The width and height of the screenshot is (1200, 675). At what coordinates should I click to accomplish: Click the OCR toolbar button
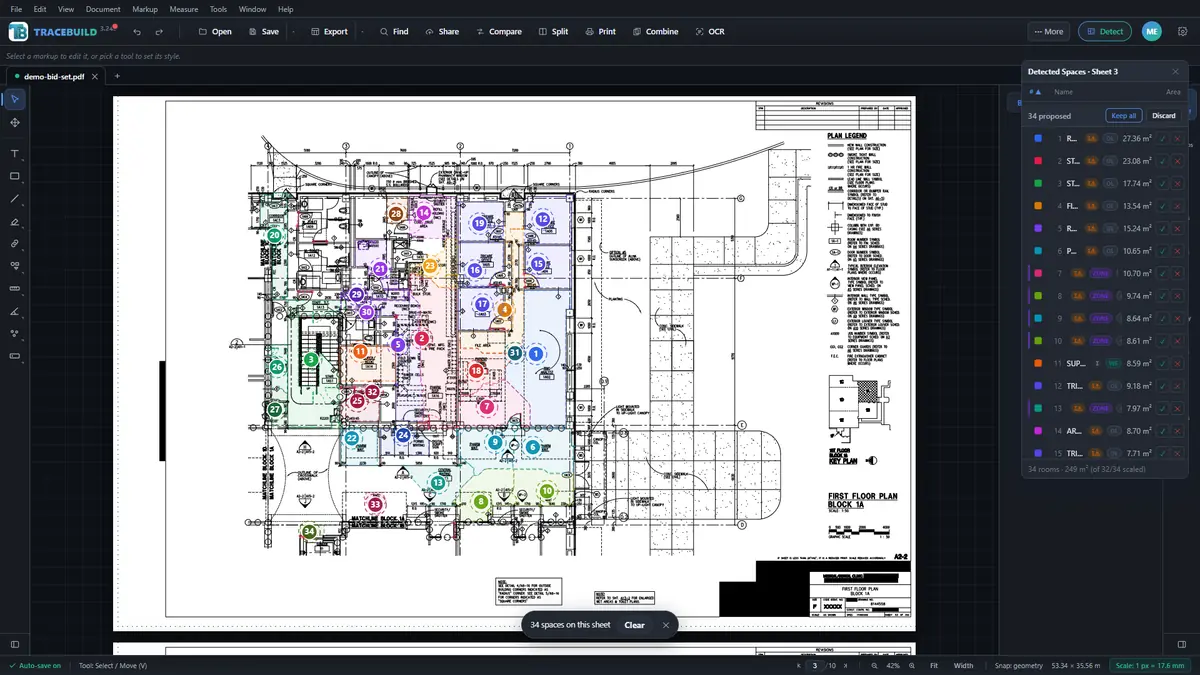[x=710, y=32]
